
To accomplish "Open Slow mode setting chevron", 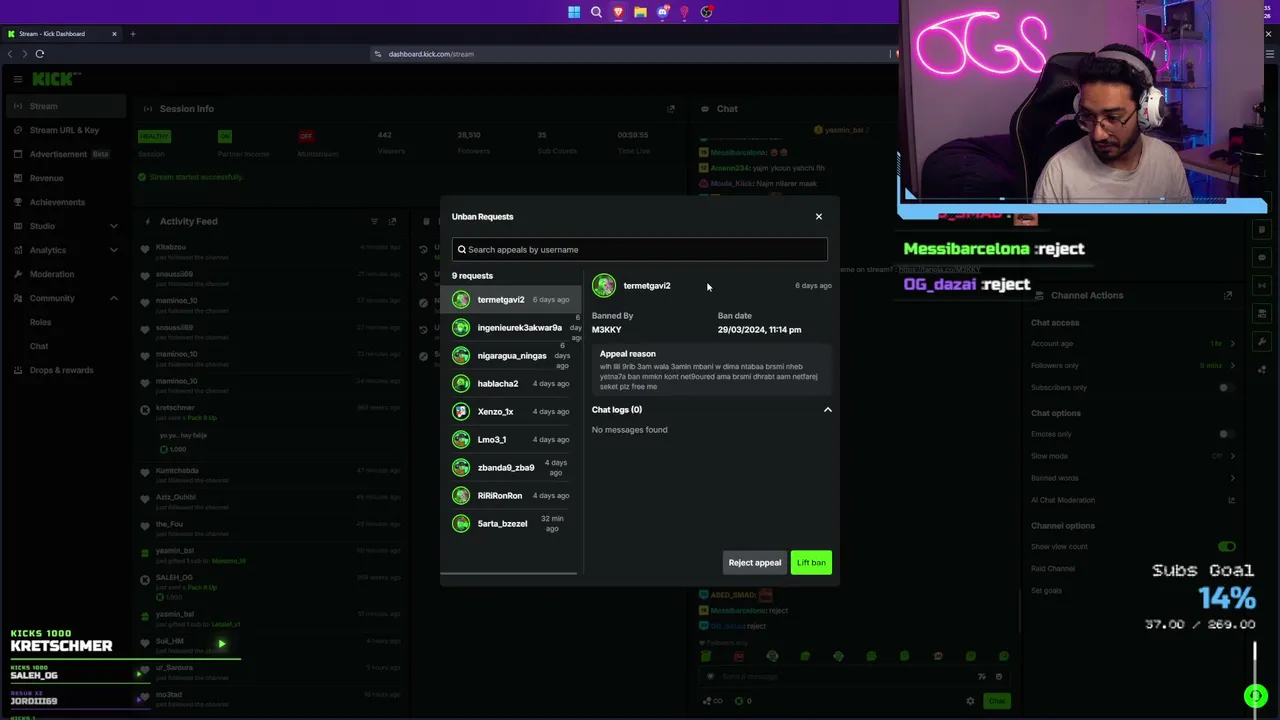I will (x=1232, y=456).
